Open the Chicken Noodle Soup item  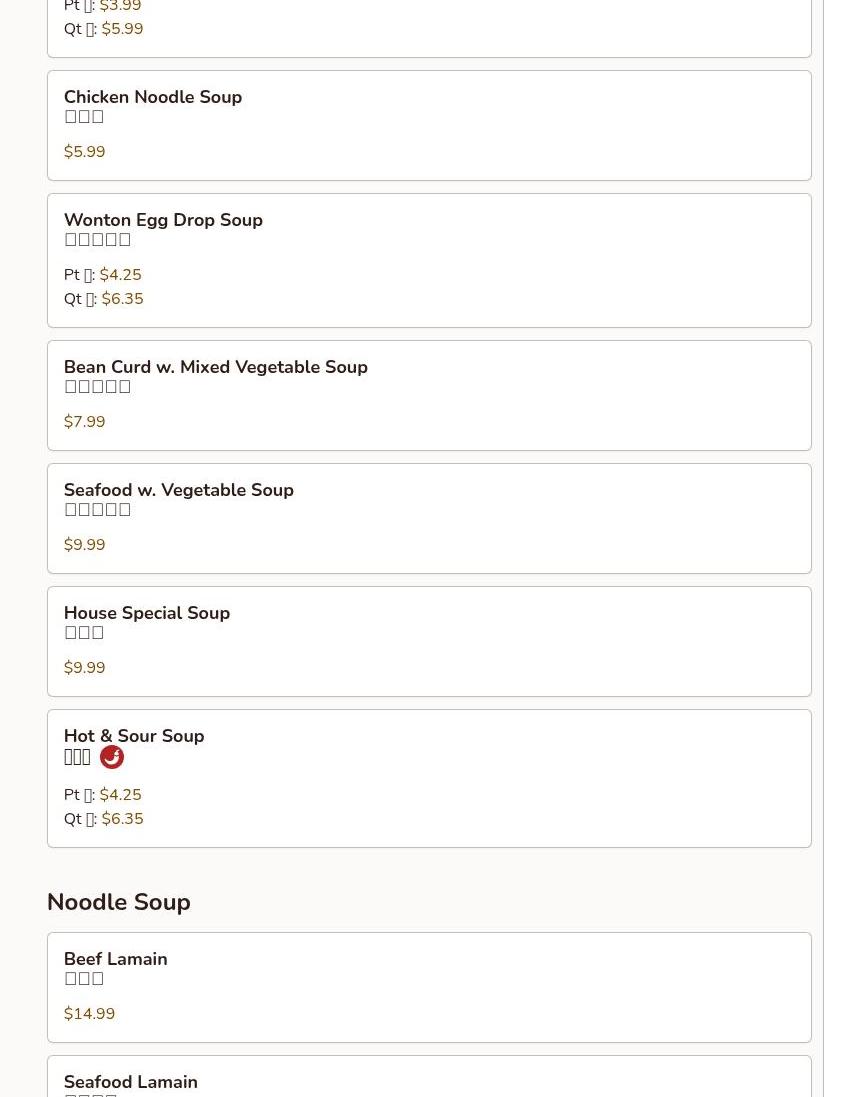pyautogui.click(x=153, y=97)
